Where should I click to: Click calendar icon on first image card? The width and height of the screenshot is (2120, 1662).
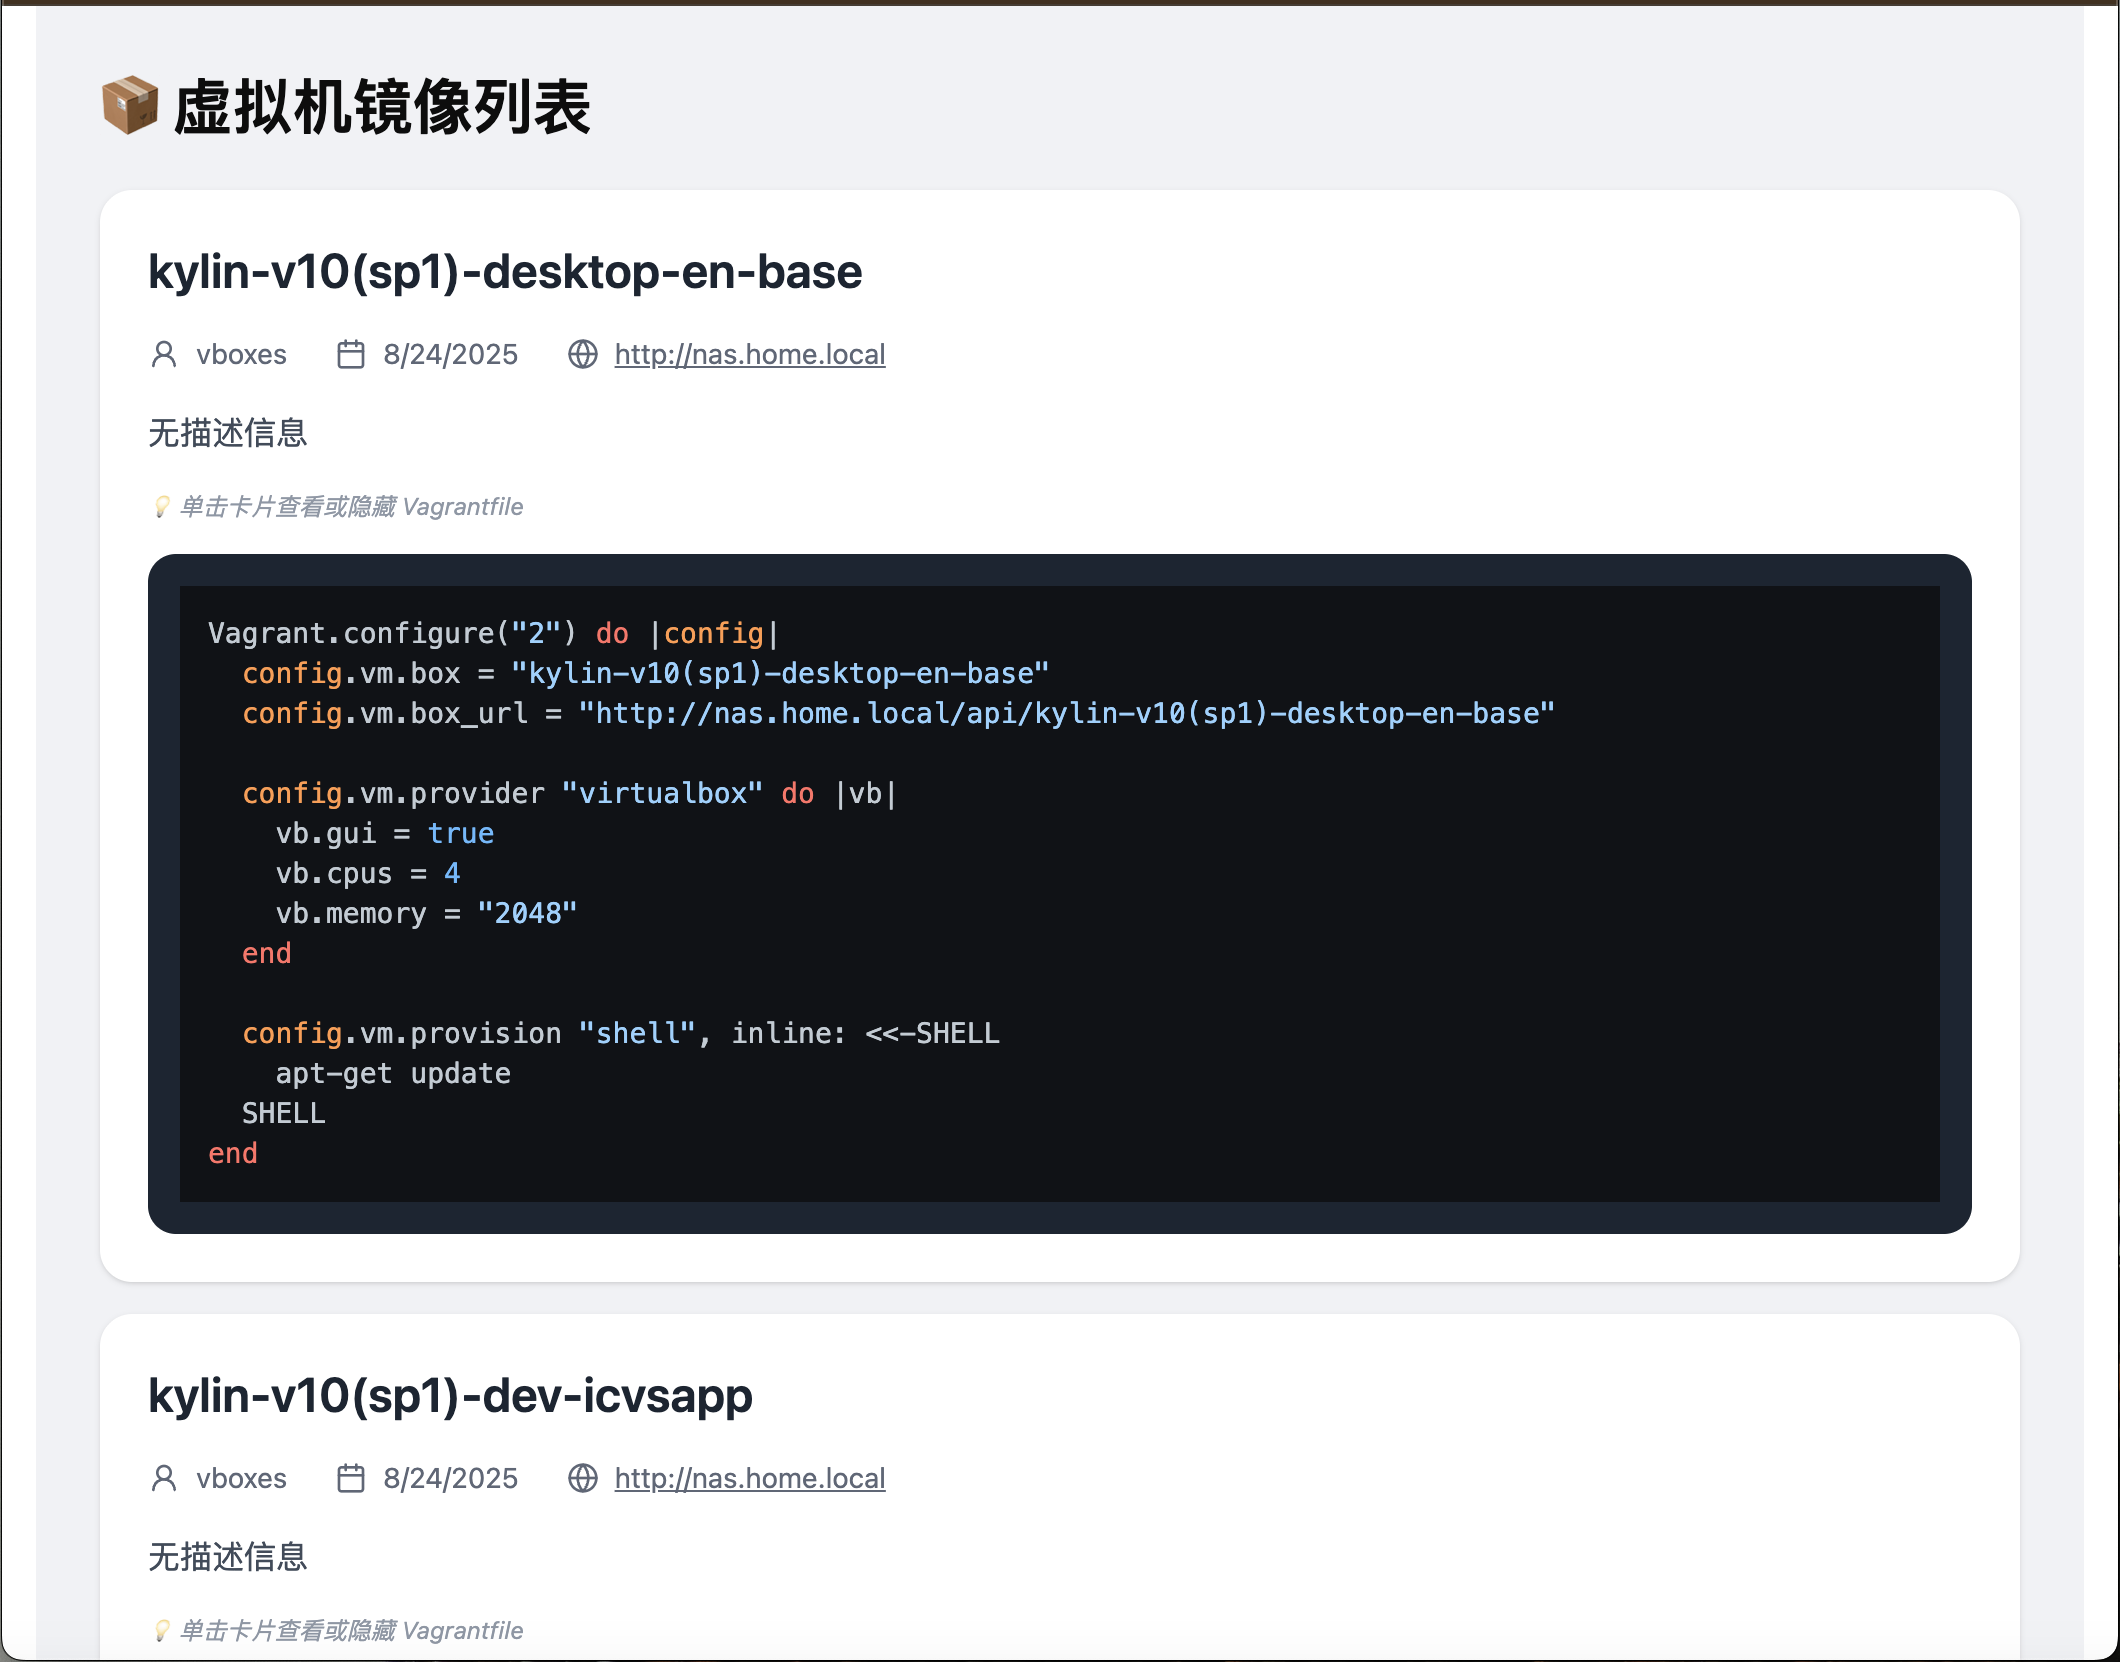[351, 354]
